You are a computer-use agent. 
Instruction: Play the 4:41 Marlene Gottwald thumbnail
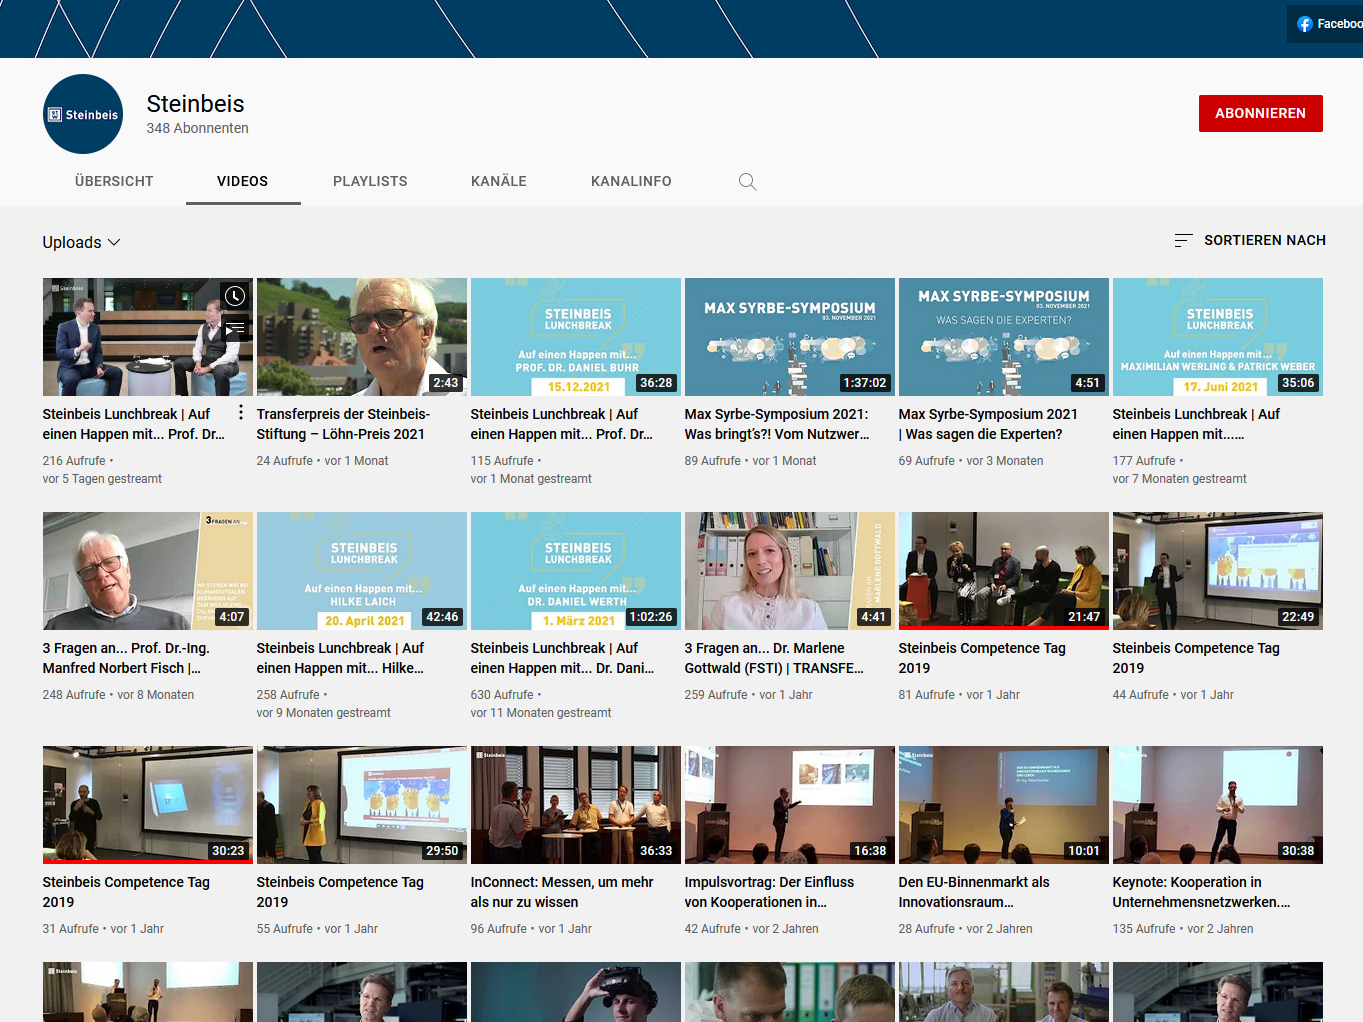(x=790, y=571)
